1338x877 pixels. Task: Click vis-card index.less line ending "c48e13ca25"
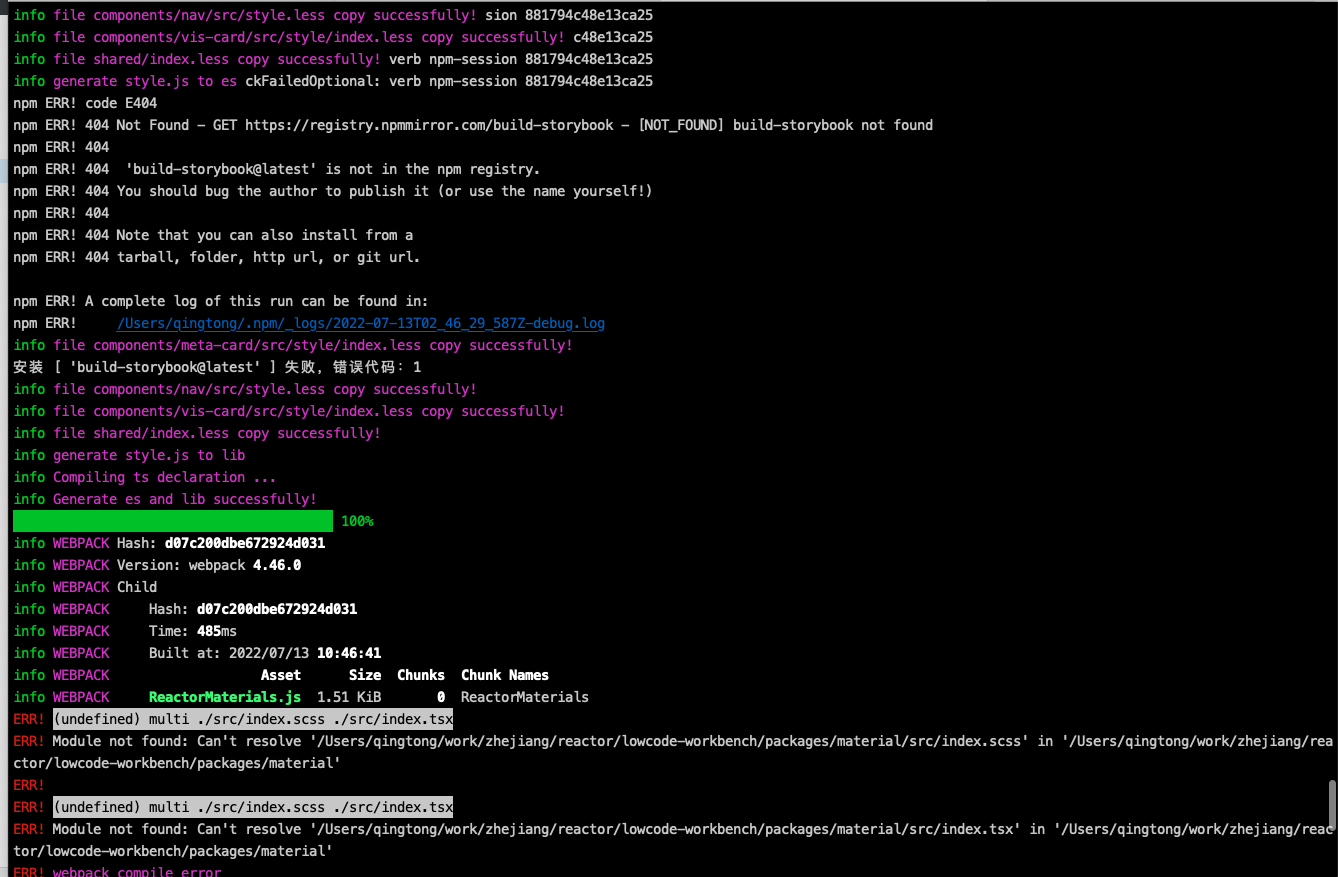(x=333, y=37)
